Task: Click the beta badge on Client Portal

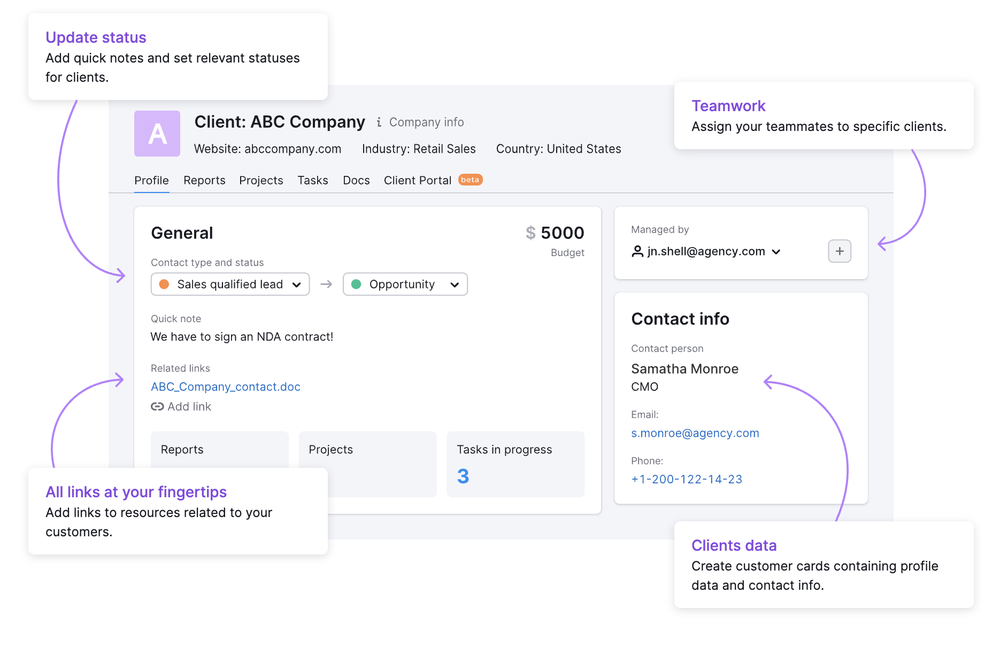Action: tap(469, 179)
